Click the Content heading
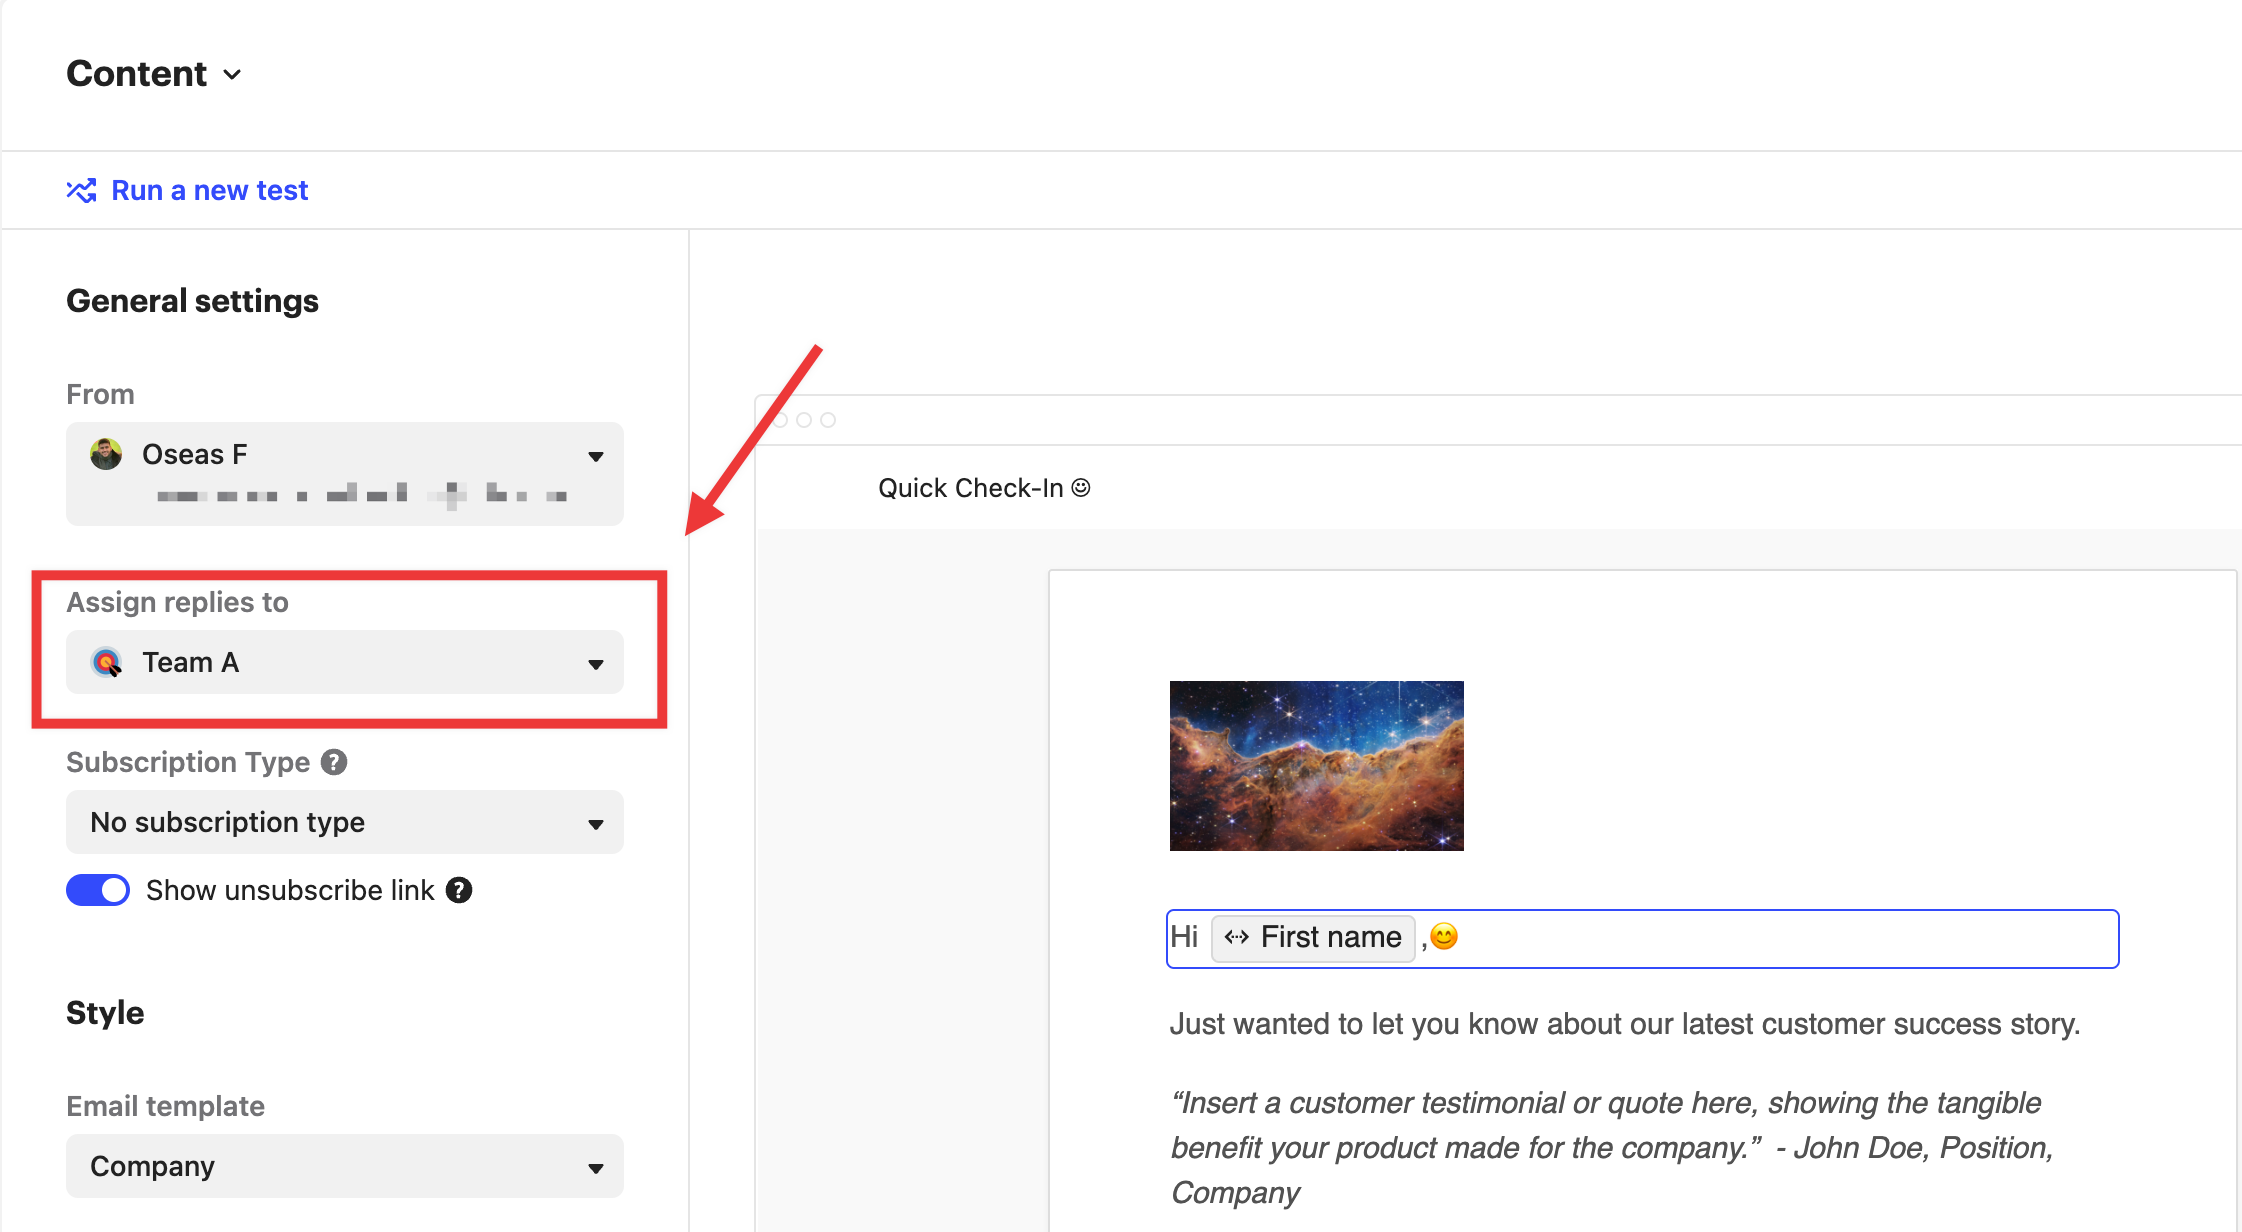This screenshot has height=1232, width=2242. coord(136,74)
